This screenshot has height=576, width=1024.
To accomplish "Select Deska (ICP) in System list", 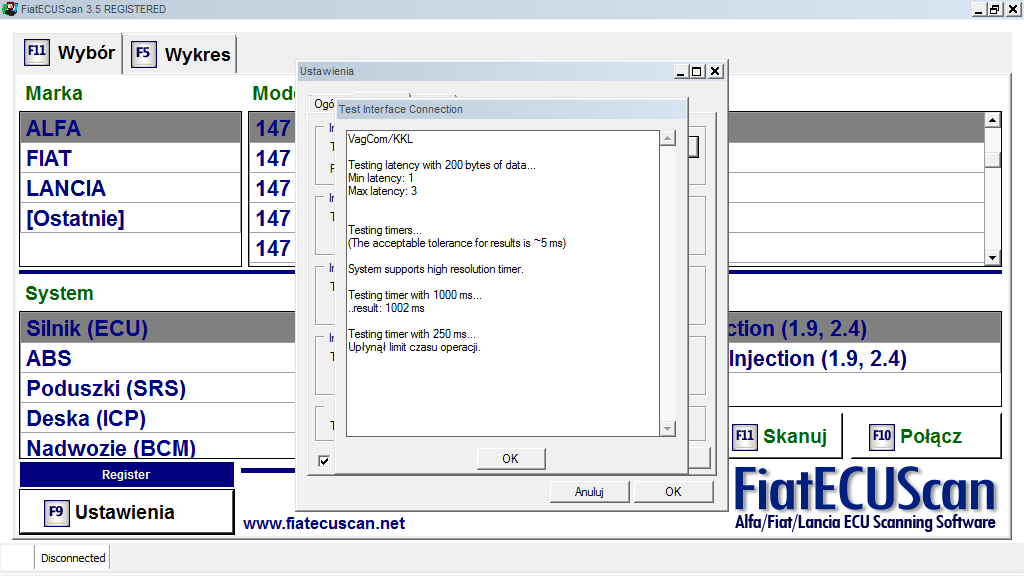I will click(158, 418).
